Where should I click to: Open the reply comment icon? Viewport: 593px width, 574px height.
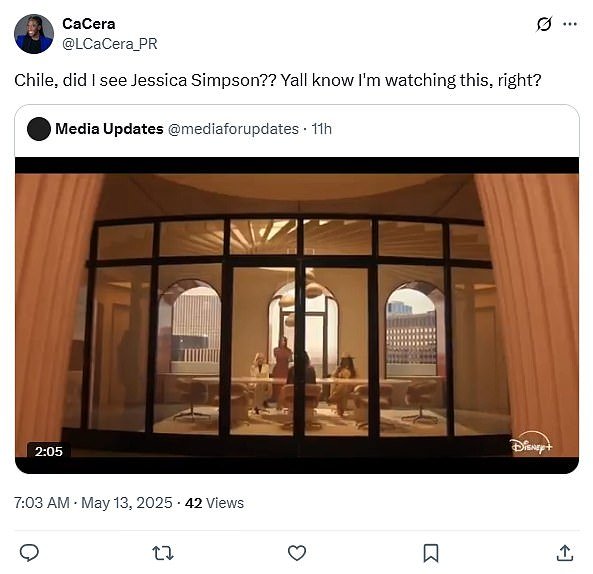pyautogui.click(x=29, y=553)
